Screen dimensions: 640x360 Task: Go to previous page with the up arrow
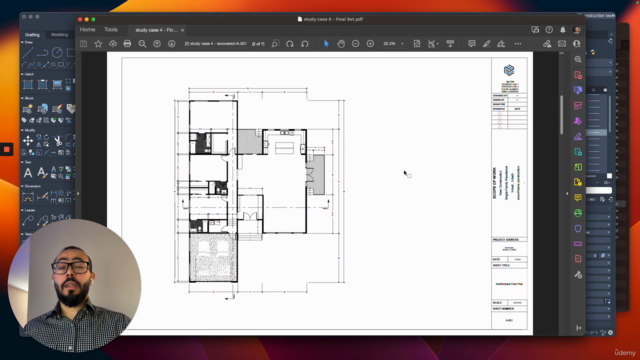coord(157,44)
